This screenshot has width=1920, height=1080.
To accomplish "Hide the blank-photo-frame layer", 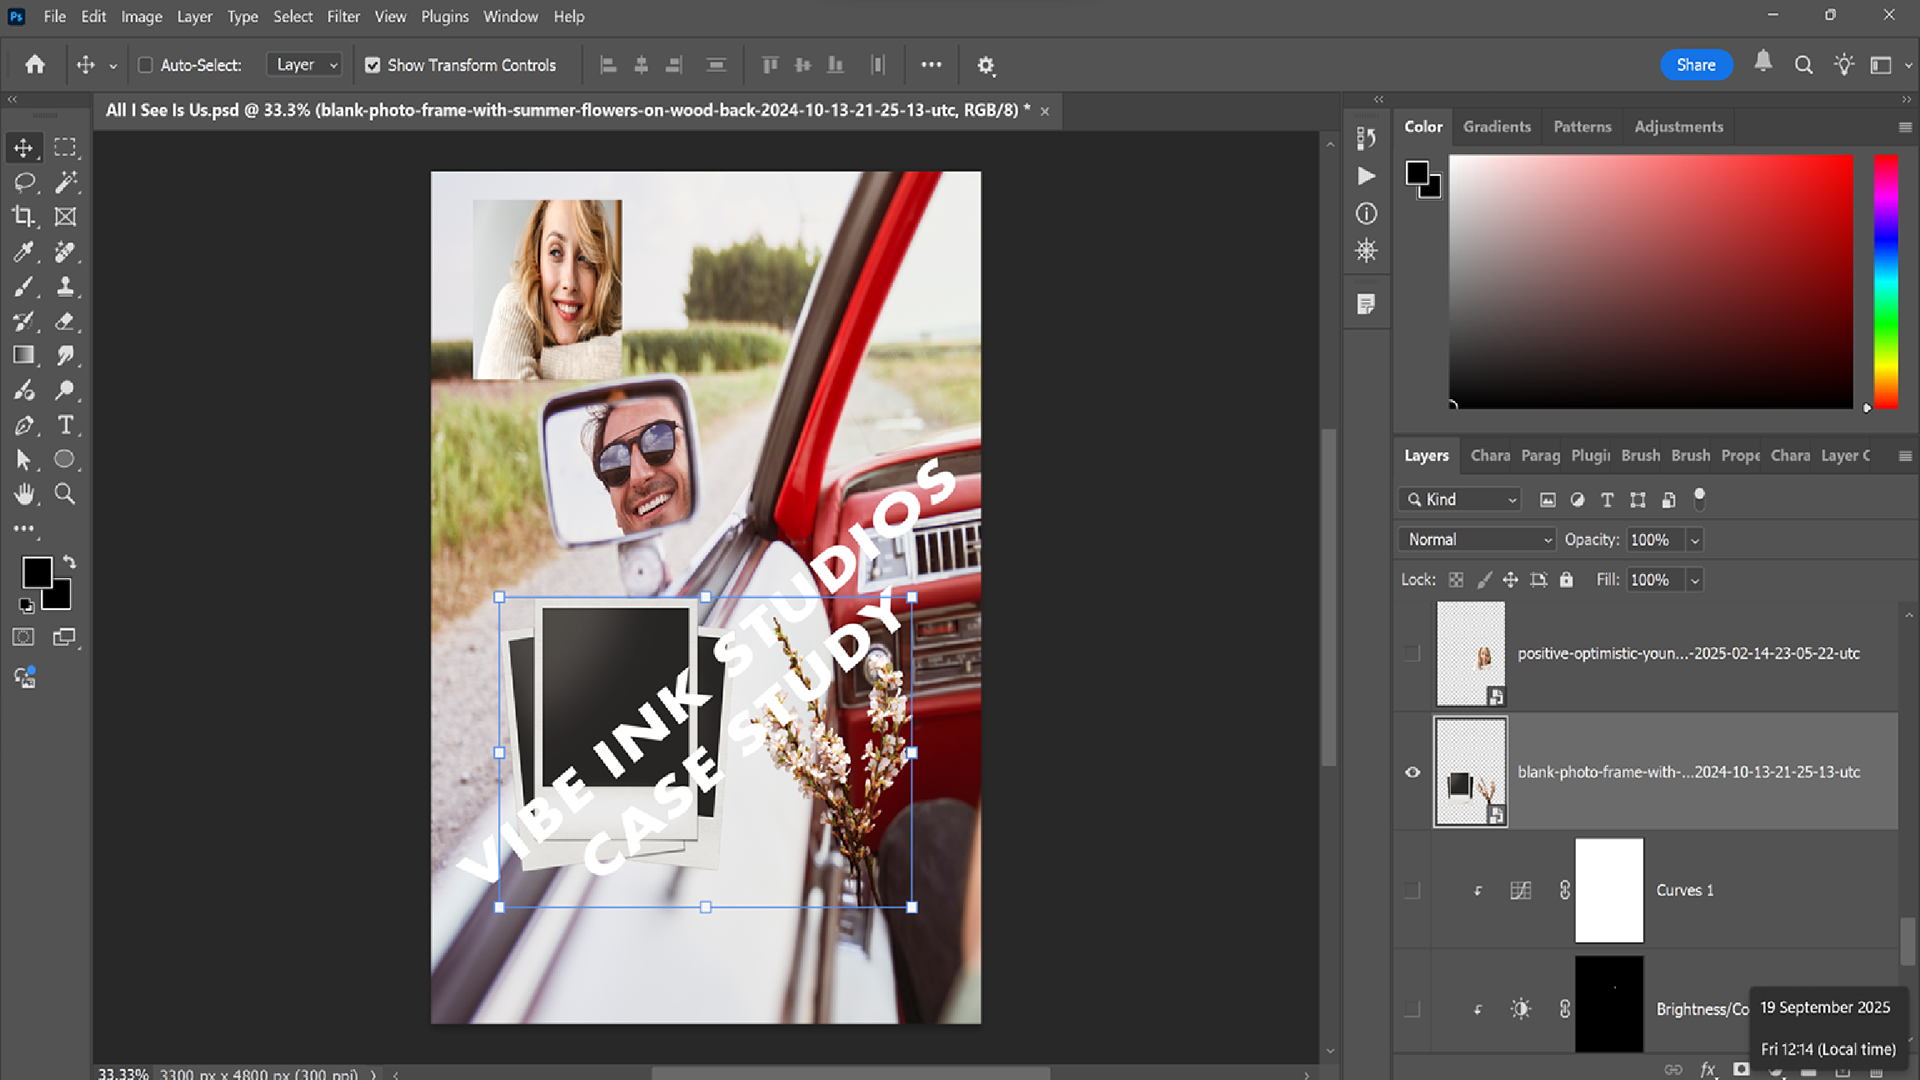I will point(1412,772).
